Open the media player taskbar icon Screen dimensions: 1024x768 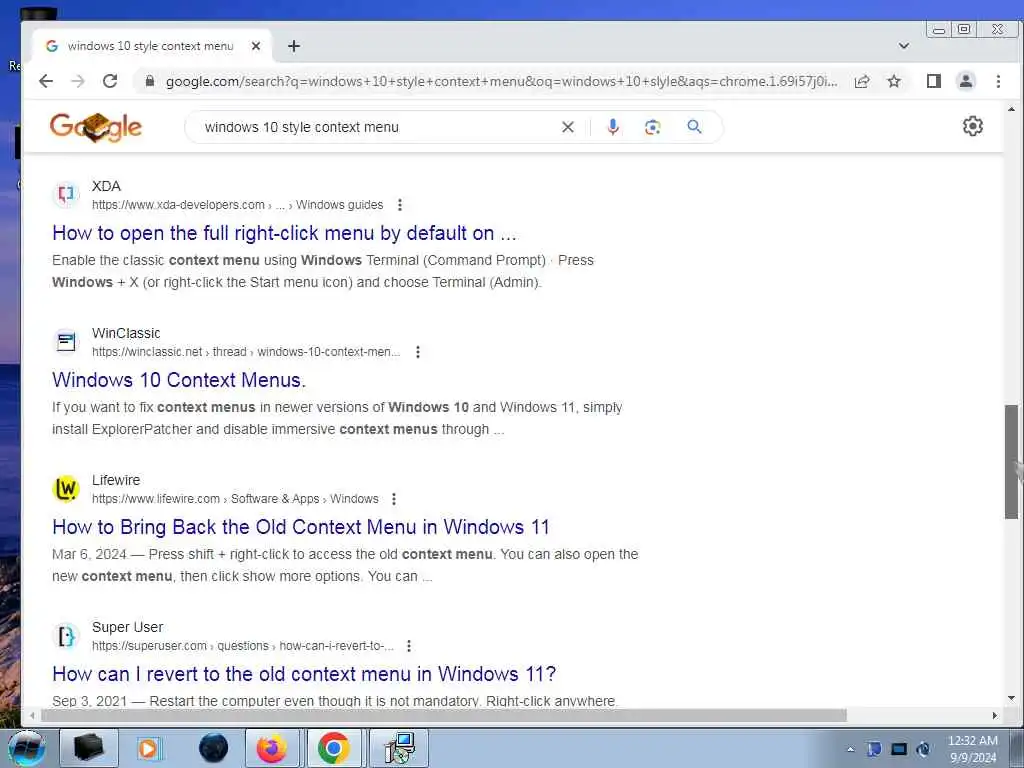(x=148, y=748)
